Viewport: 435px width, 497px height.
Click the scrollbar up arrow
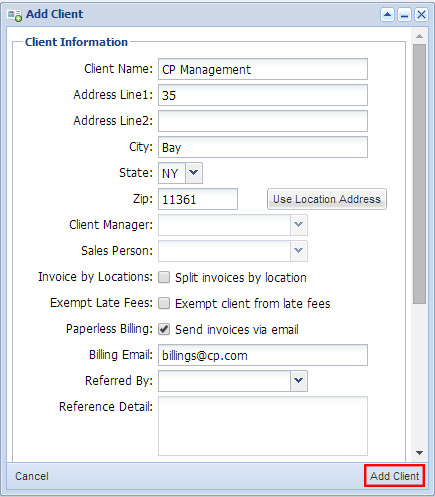pos(419,36)
